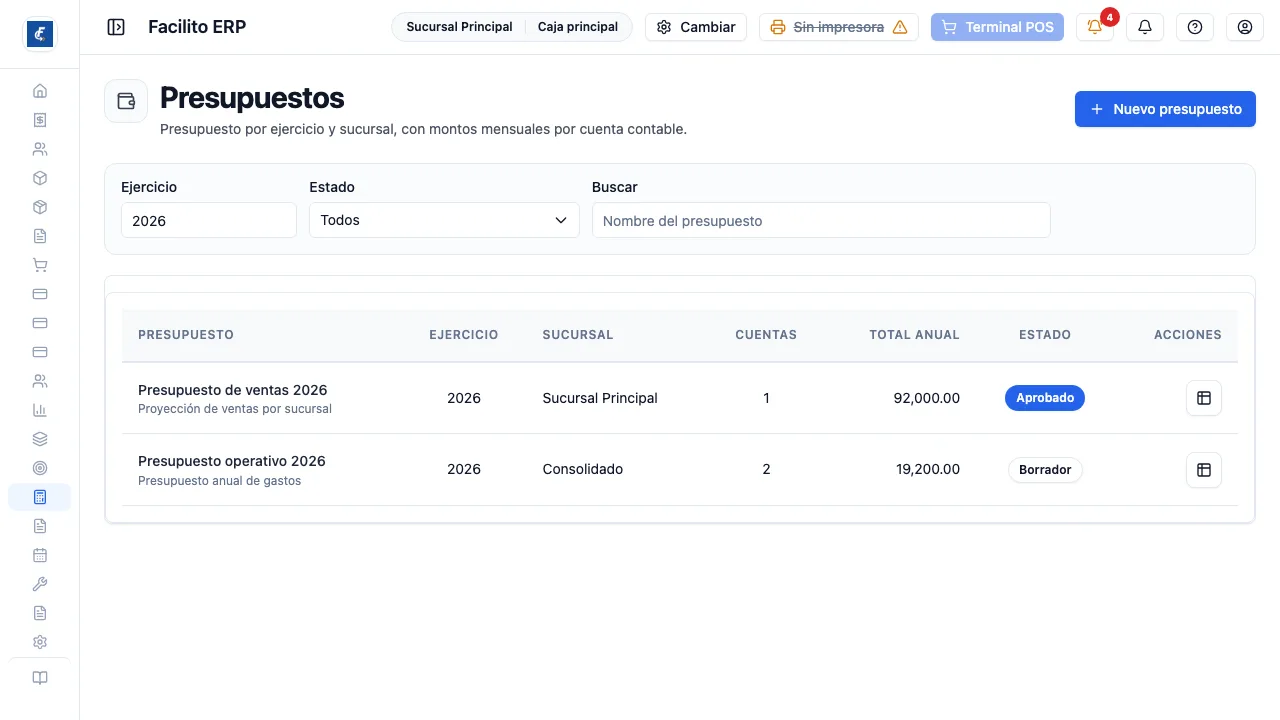Click the Cambiar button
This screenshot has height=720, width=1280.
[x=696, y=27]
